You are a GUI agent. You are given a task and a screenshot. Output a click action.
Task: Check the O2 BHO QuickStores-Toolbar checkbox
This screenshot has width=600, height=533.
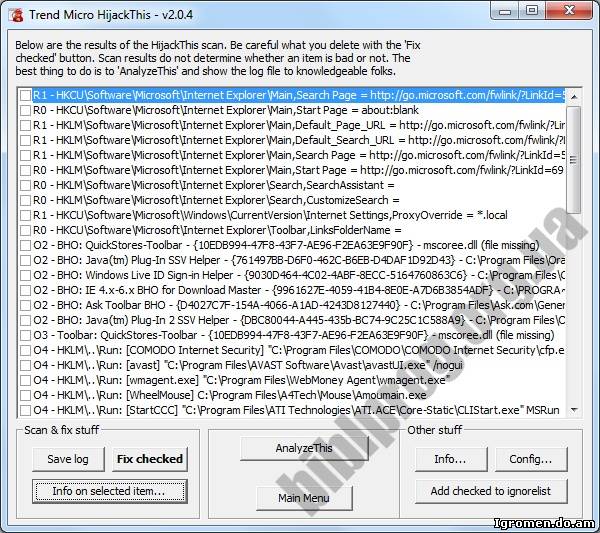(x=25, y=245)
